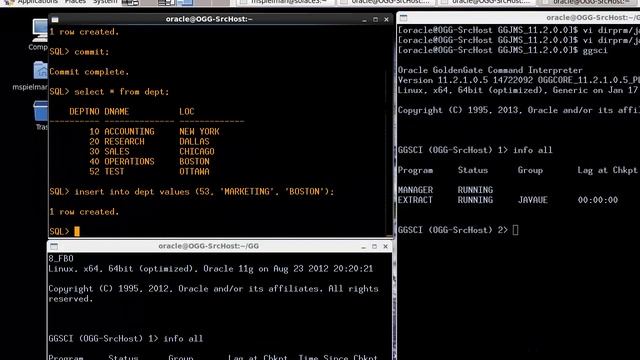Click '8_FBO' text in ~/GG terminal

point(61,259)
